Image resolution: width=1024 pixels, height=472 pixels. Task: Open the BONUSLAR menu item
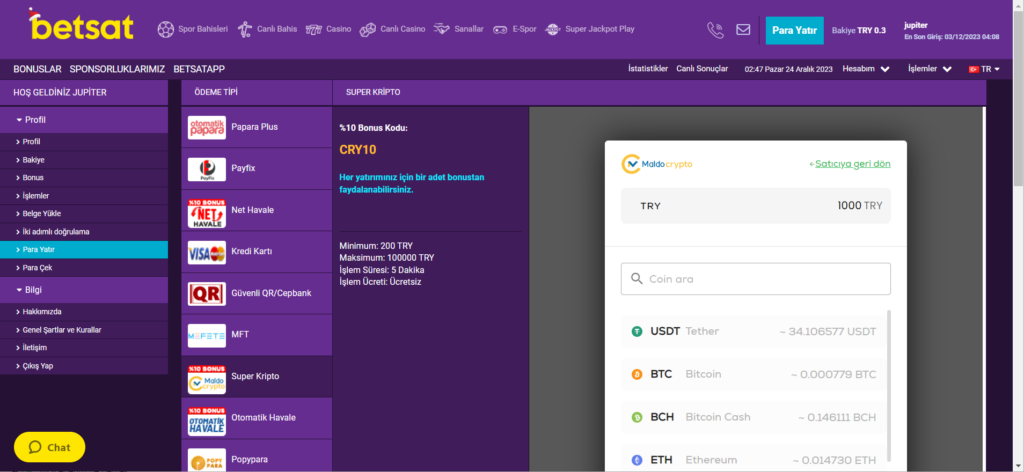37,69
